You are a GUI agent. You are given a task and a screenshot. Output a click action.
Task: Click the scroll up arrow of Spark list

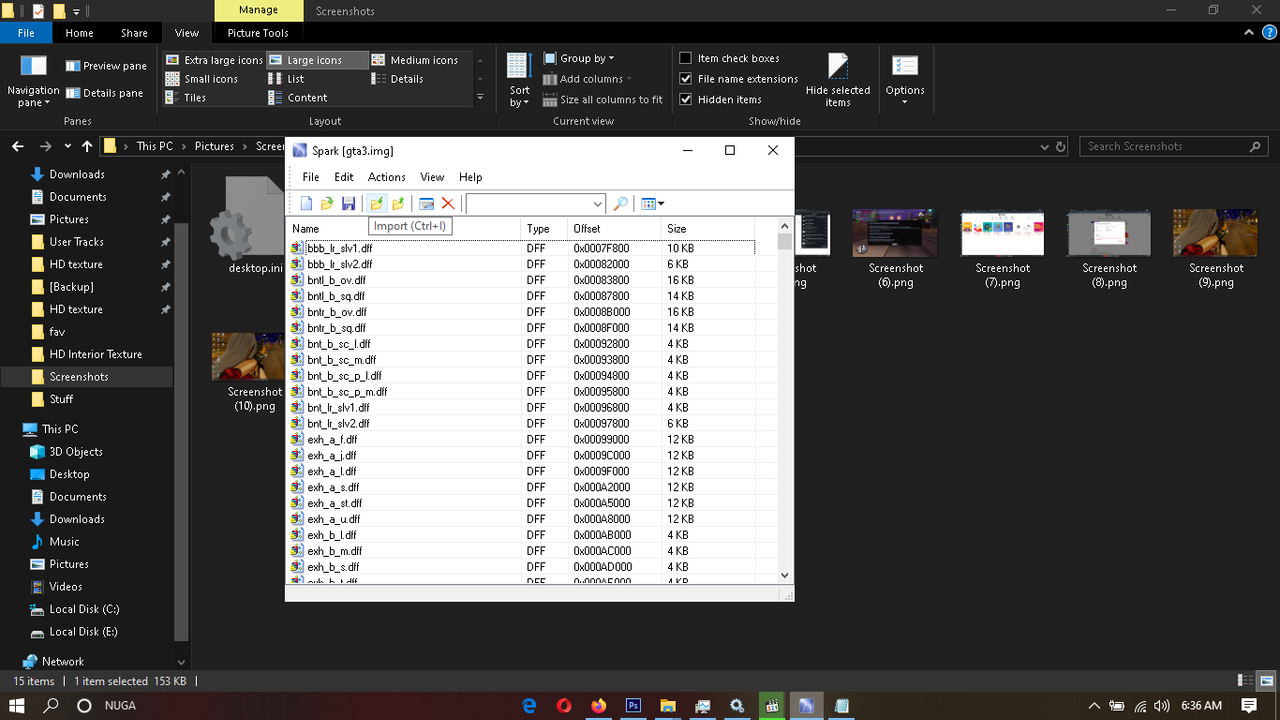point(784,225)
